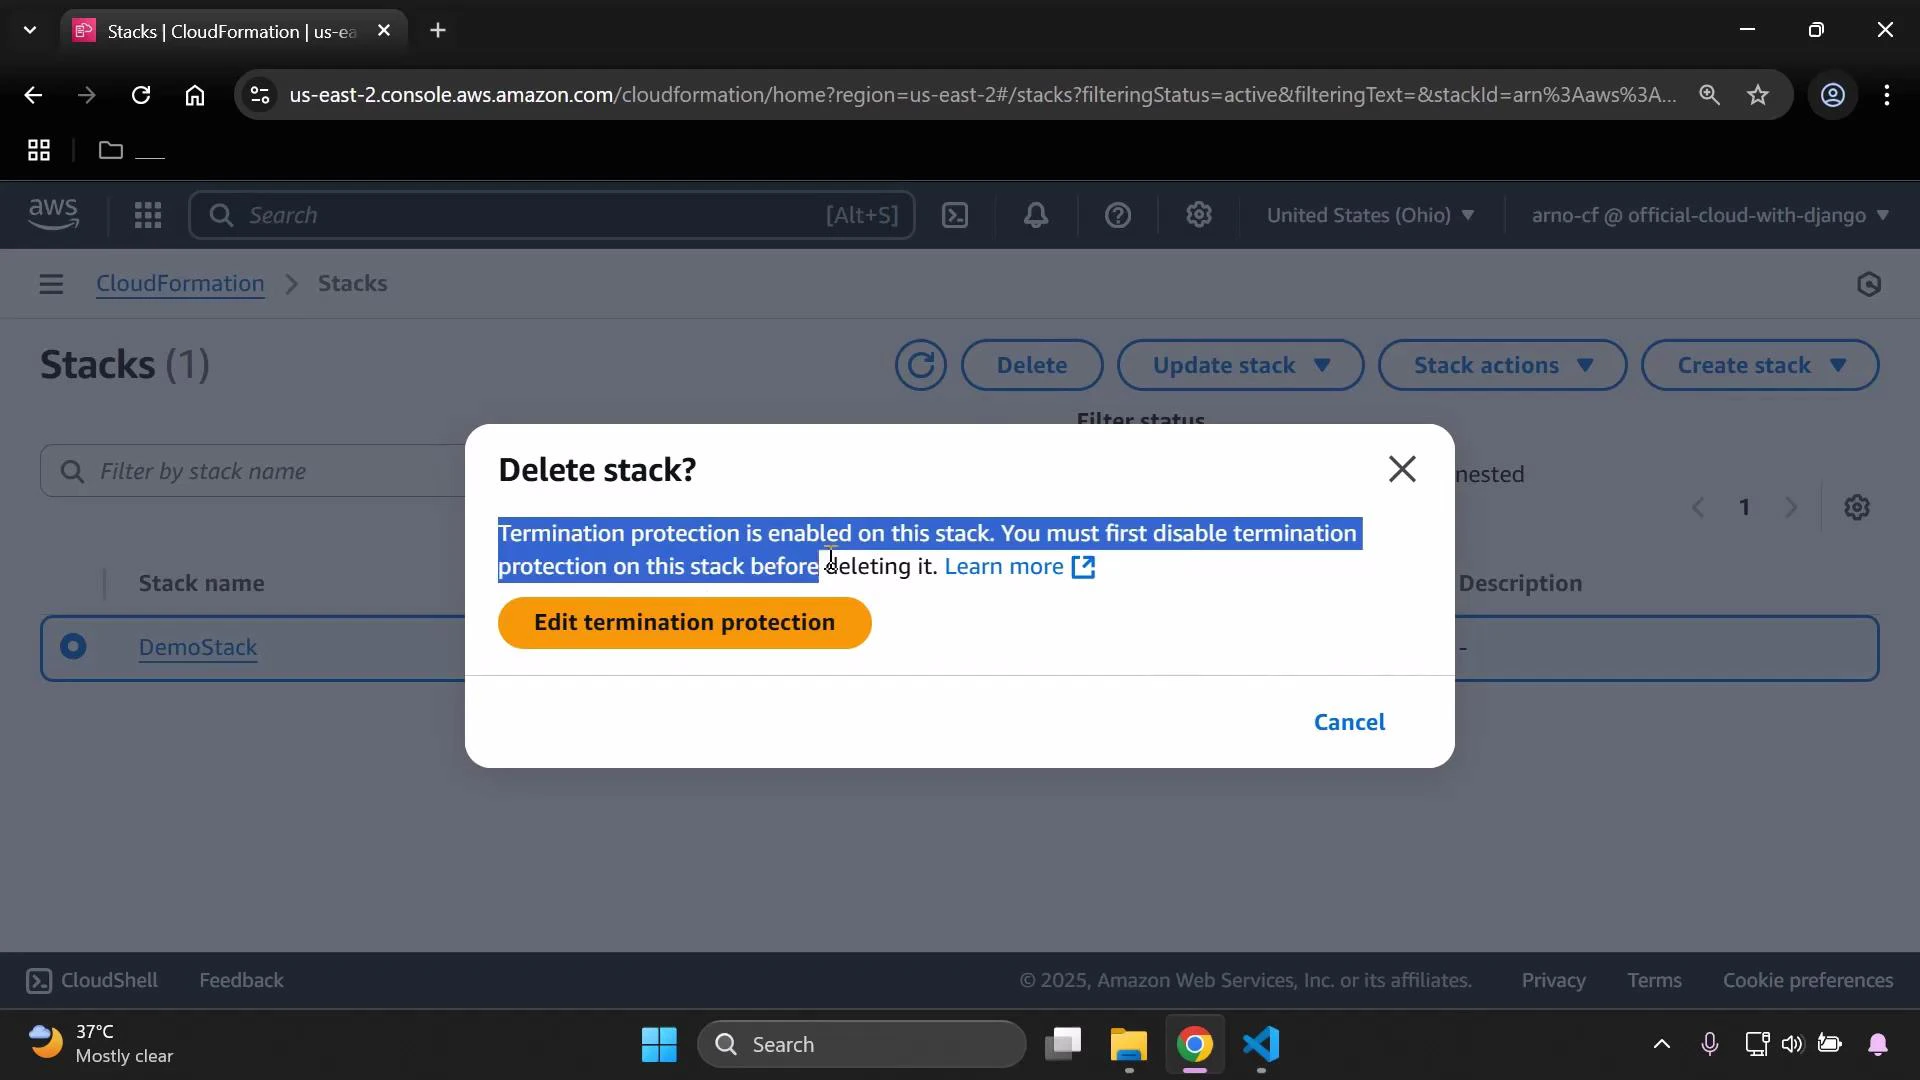Open the AWS settings gear in top bar
Viewport: 1920px width, 1080px height.
click(x=1200, y=215)
